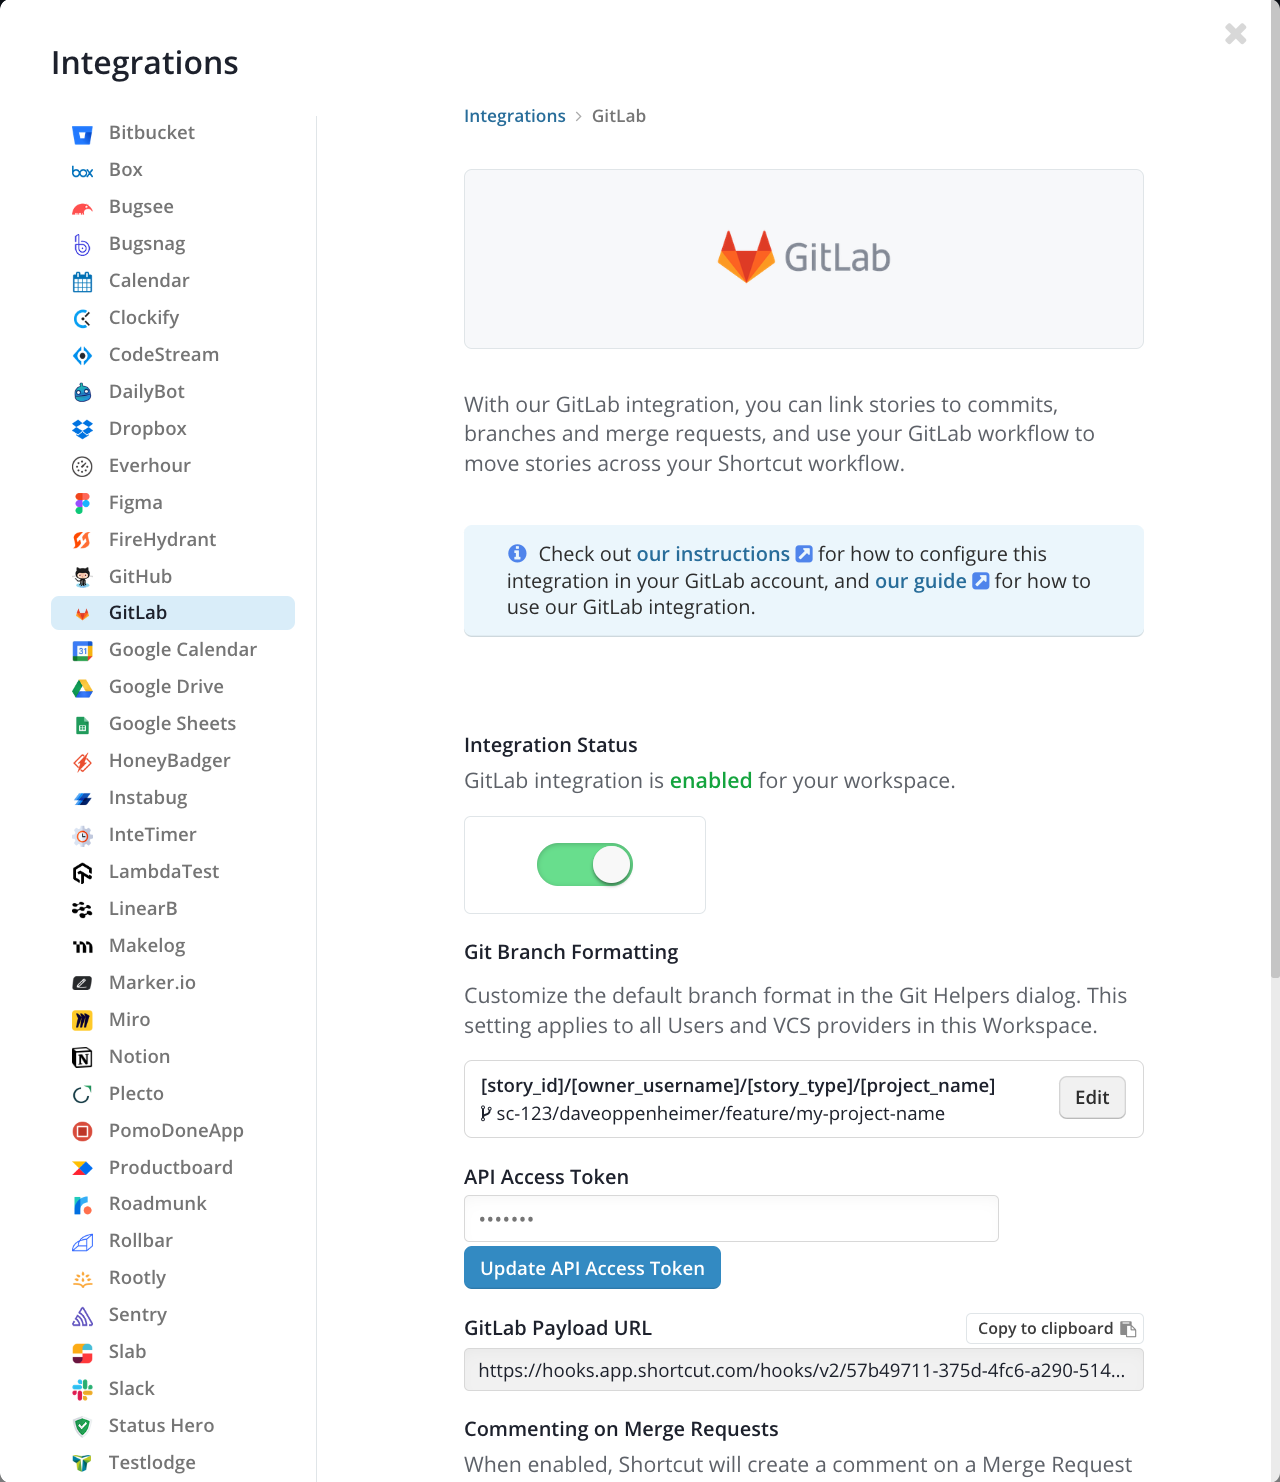This screenshot has width=1280, height=1482.
Task: Click the Figma logo icon
Action: tap(83, 503)
